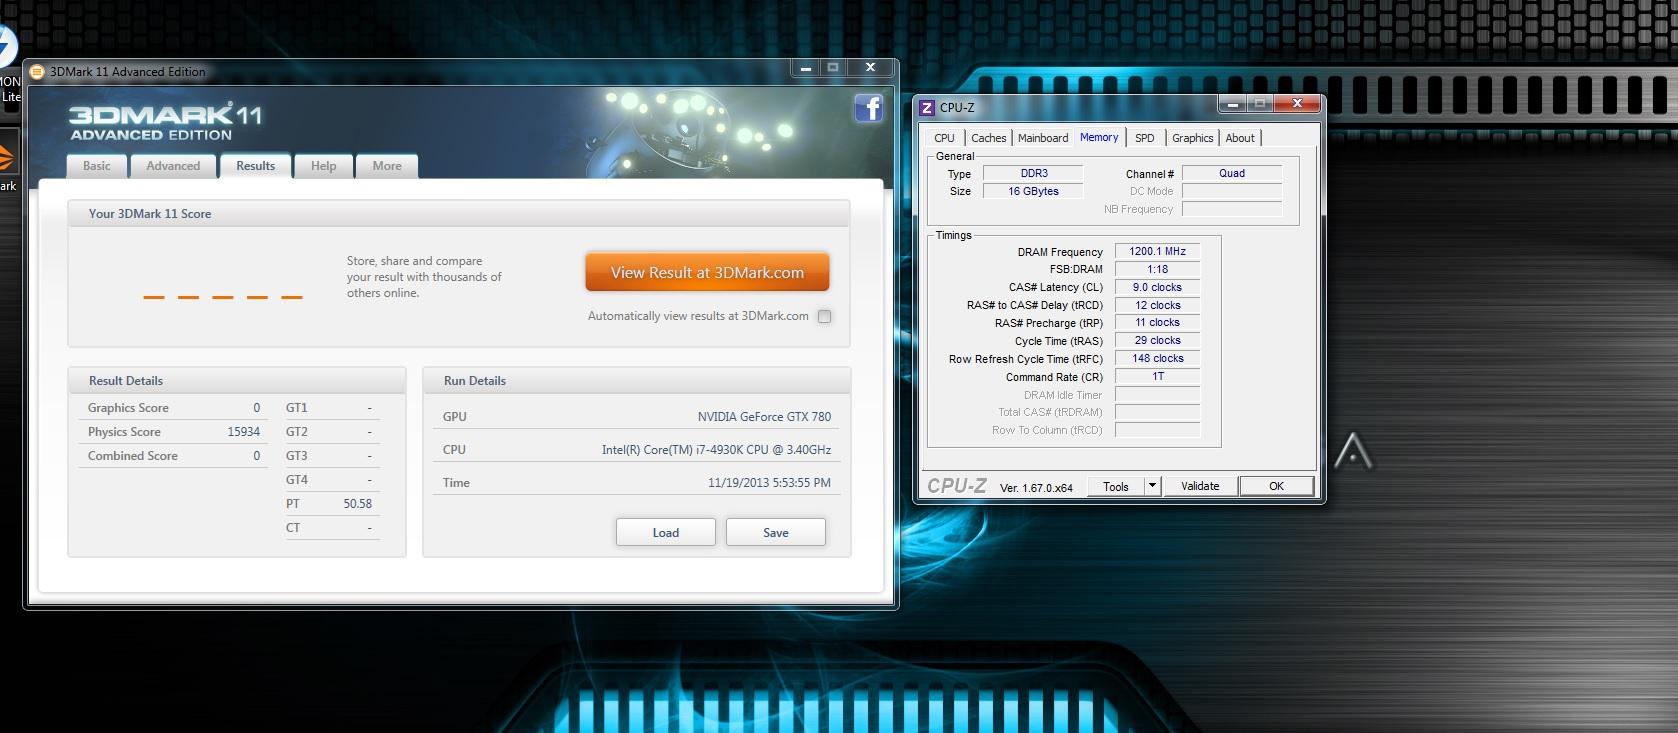Open the Advanced tab in 3DMark

pos(173,166)
